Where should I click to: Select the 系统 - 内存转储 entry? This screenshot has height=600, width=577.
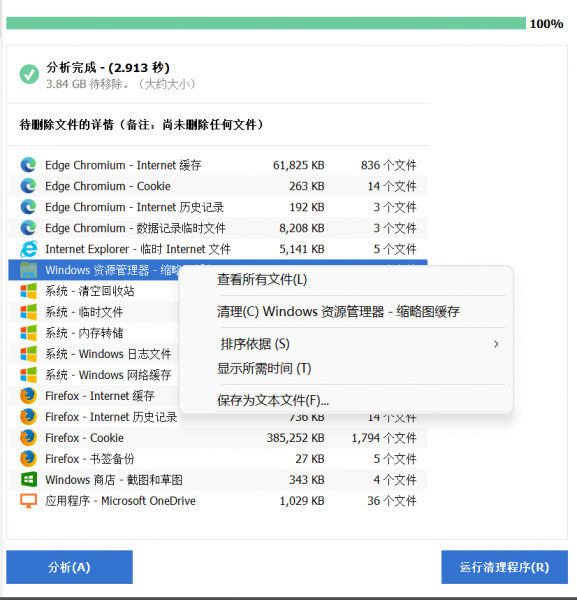[84, 333]
